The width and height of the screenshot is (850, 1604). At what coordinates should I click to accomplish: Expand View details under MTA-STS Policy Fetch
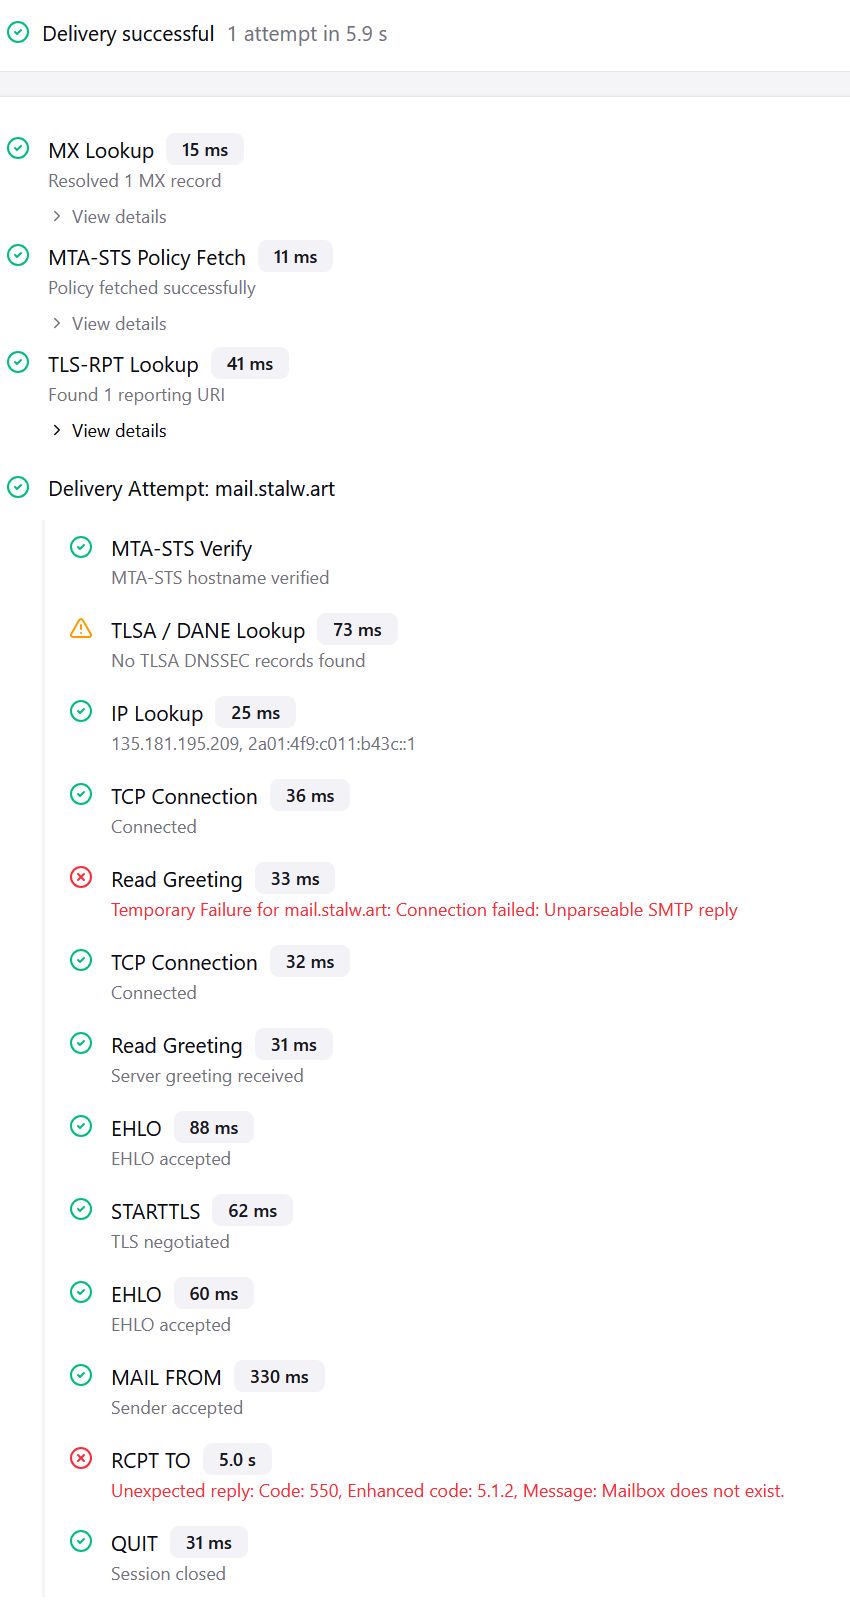[109, 324]
